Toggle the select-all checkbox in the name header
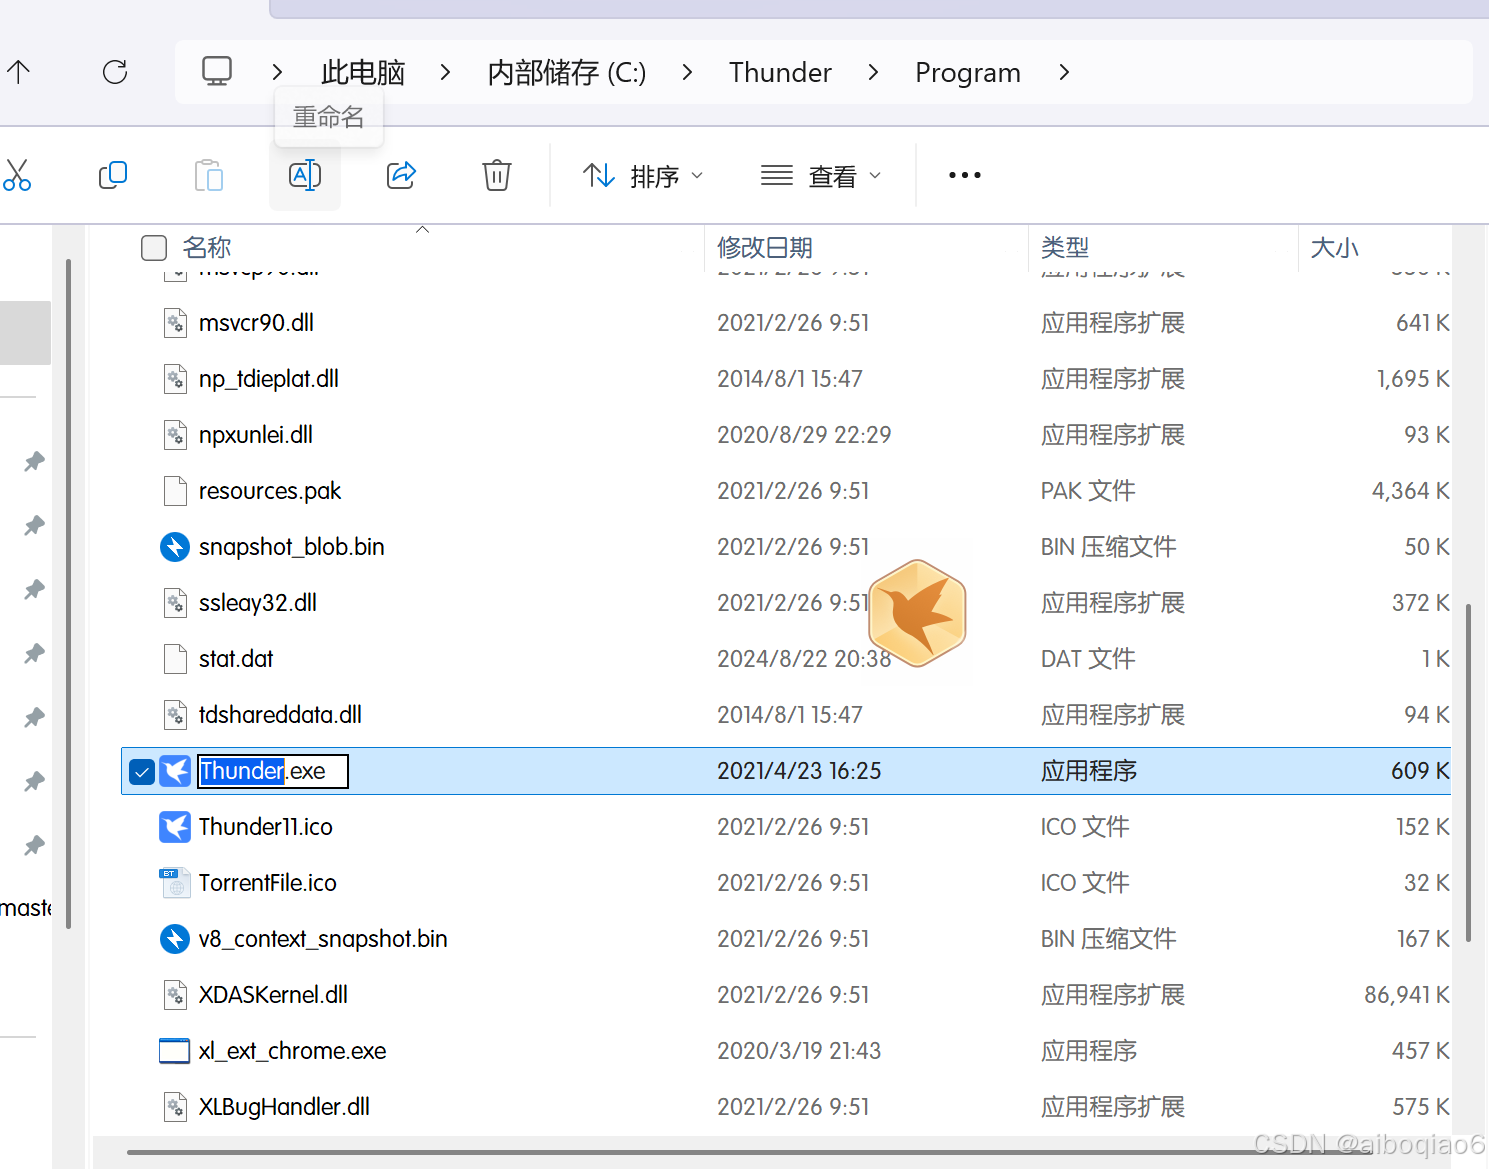Viewport: 1489px width, 1170px height. [x=154, y=248]
